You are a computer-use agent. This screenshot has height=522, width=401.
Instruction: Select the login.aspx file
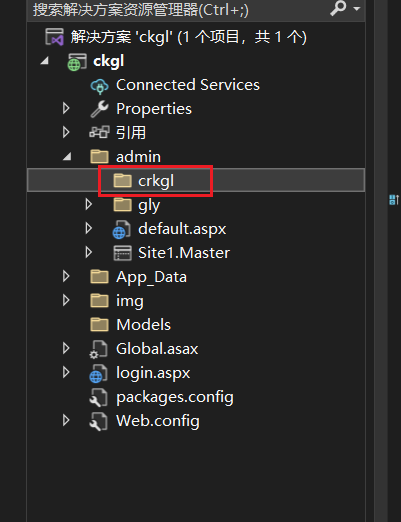pos(153,373)
